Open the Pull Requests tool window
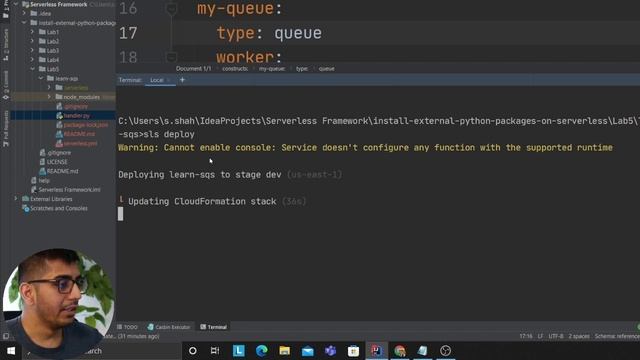 tap(6, 129)
